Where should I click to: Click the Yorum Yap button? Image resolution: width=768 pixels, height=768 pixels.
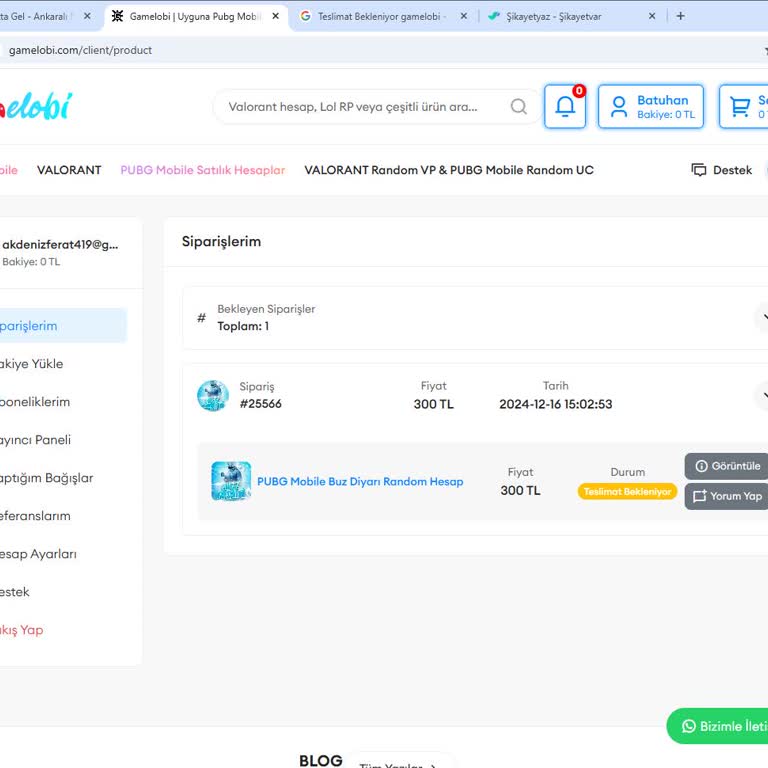coord(727,496)
